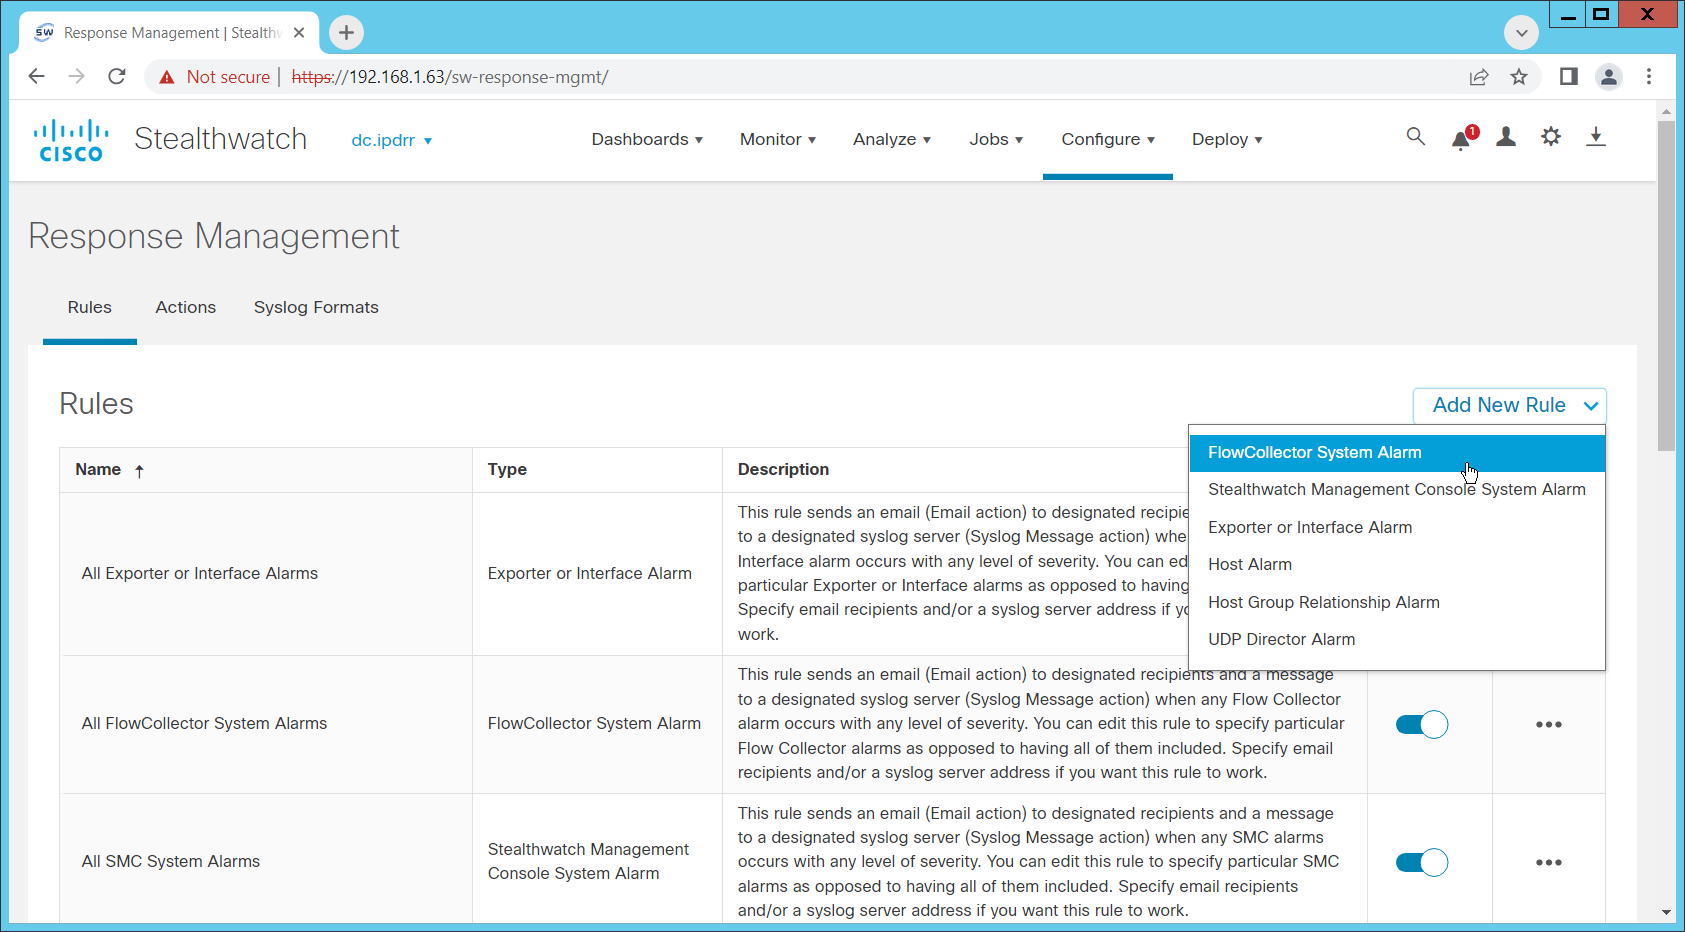The height and width of the screenshot is (932, 1685).
Task: Go forward in browser history
Action: pyautogui.click(x=77, y=77)
